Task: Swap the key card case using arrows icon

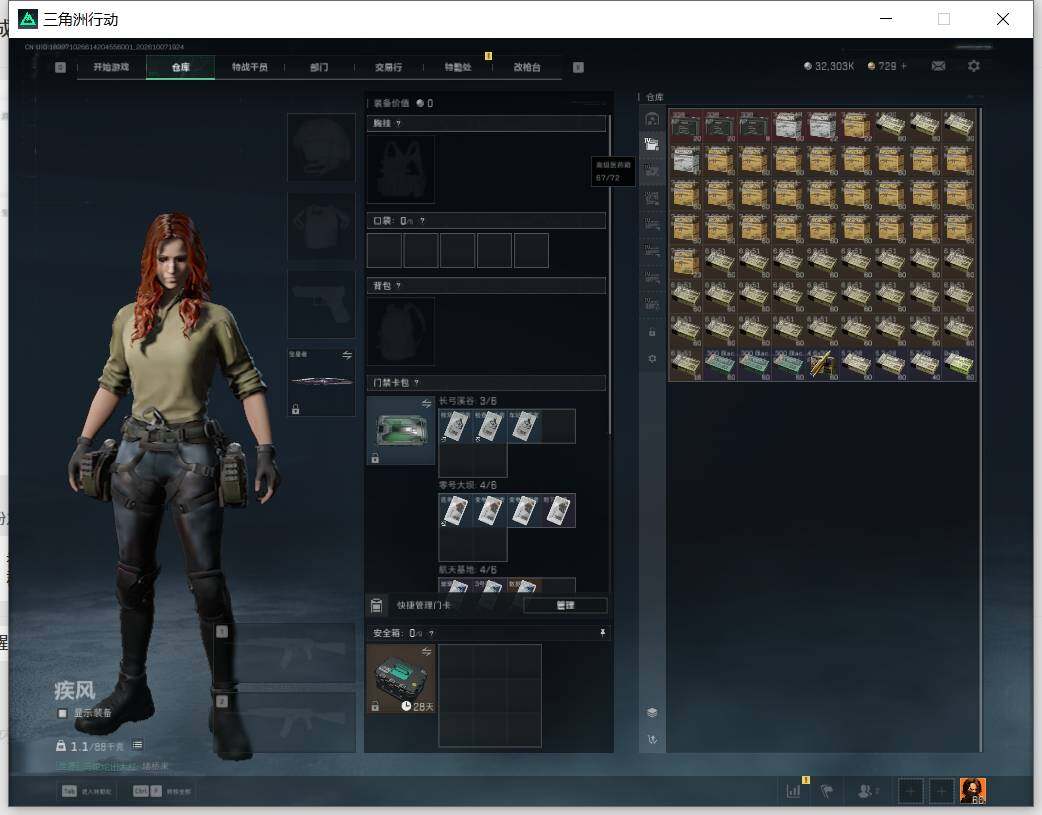Action: (427, 404)
